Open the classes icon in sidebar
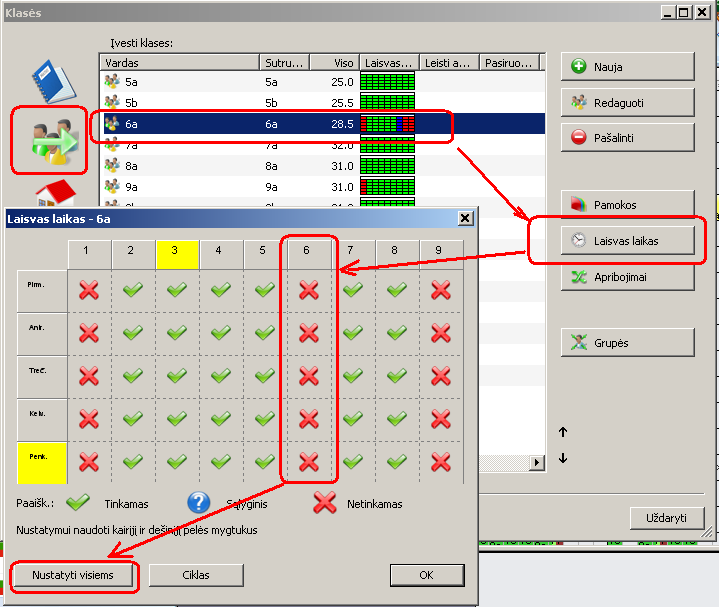This screenshot has height=607, width=719. pyautogui.click(x=50, y=138)
